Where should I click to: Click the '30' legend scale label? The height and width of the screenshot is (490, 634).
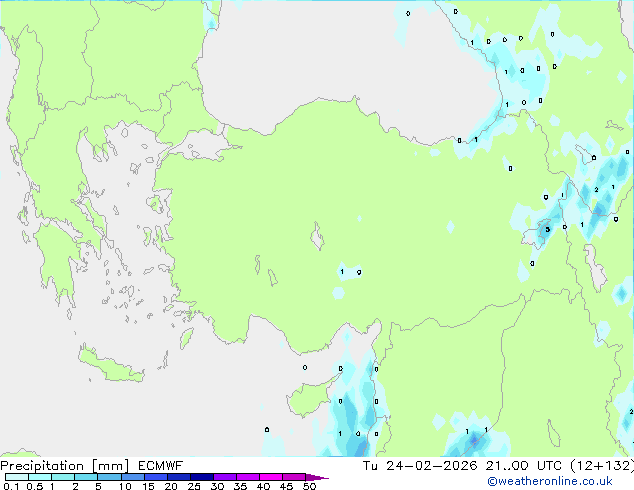tap(218, 486)
